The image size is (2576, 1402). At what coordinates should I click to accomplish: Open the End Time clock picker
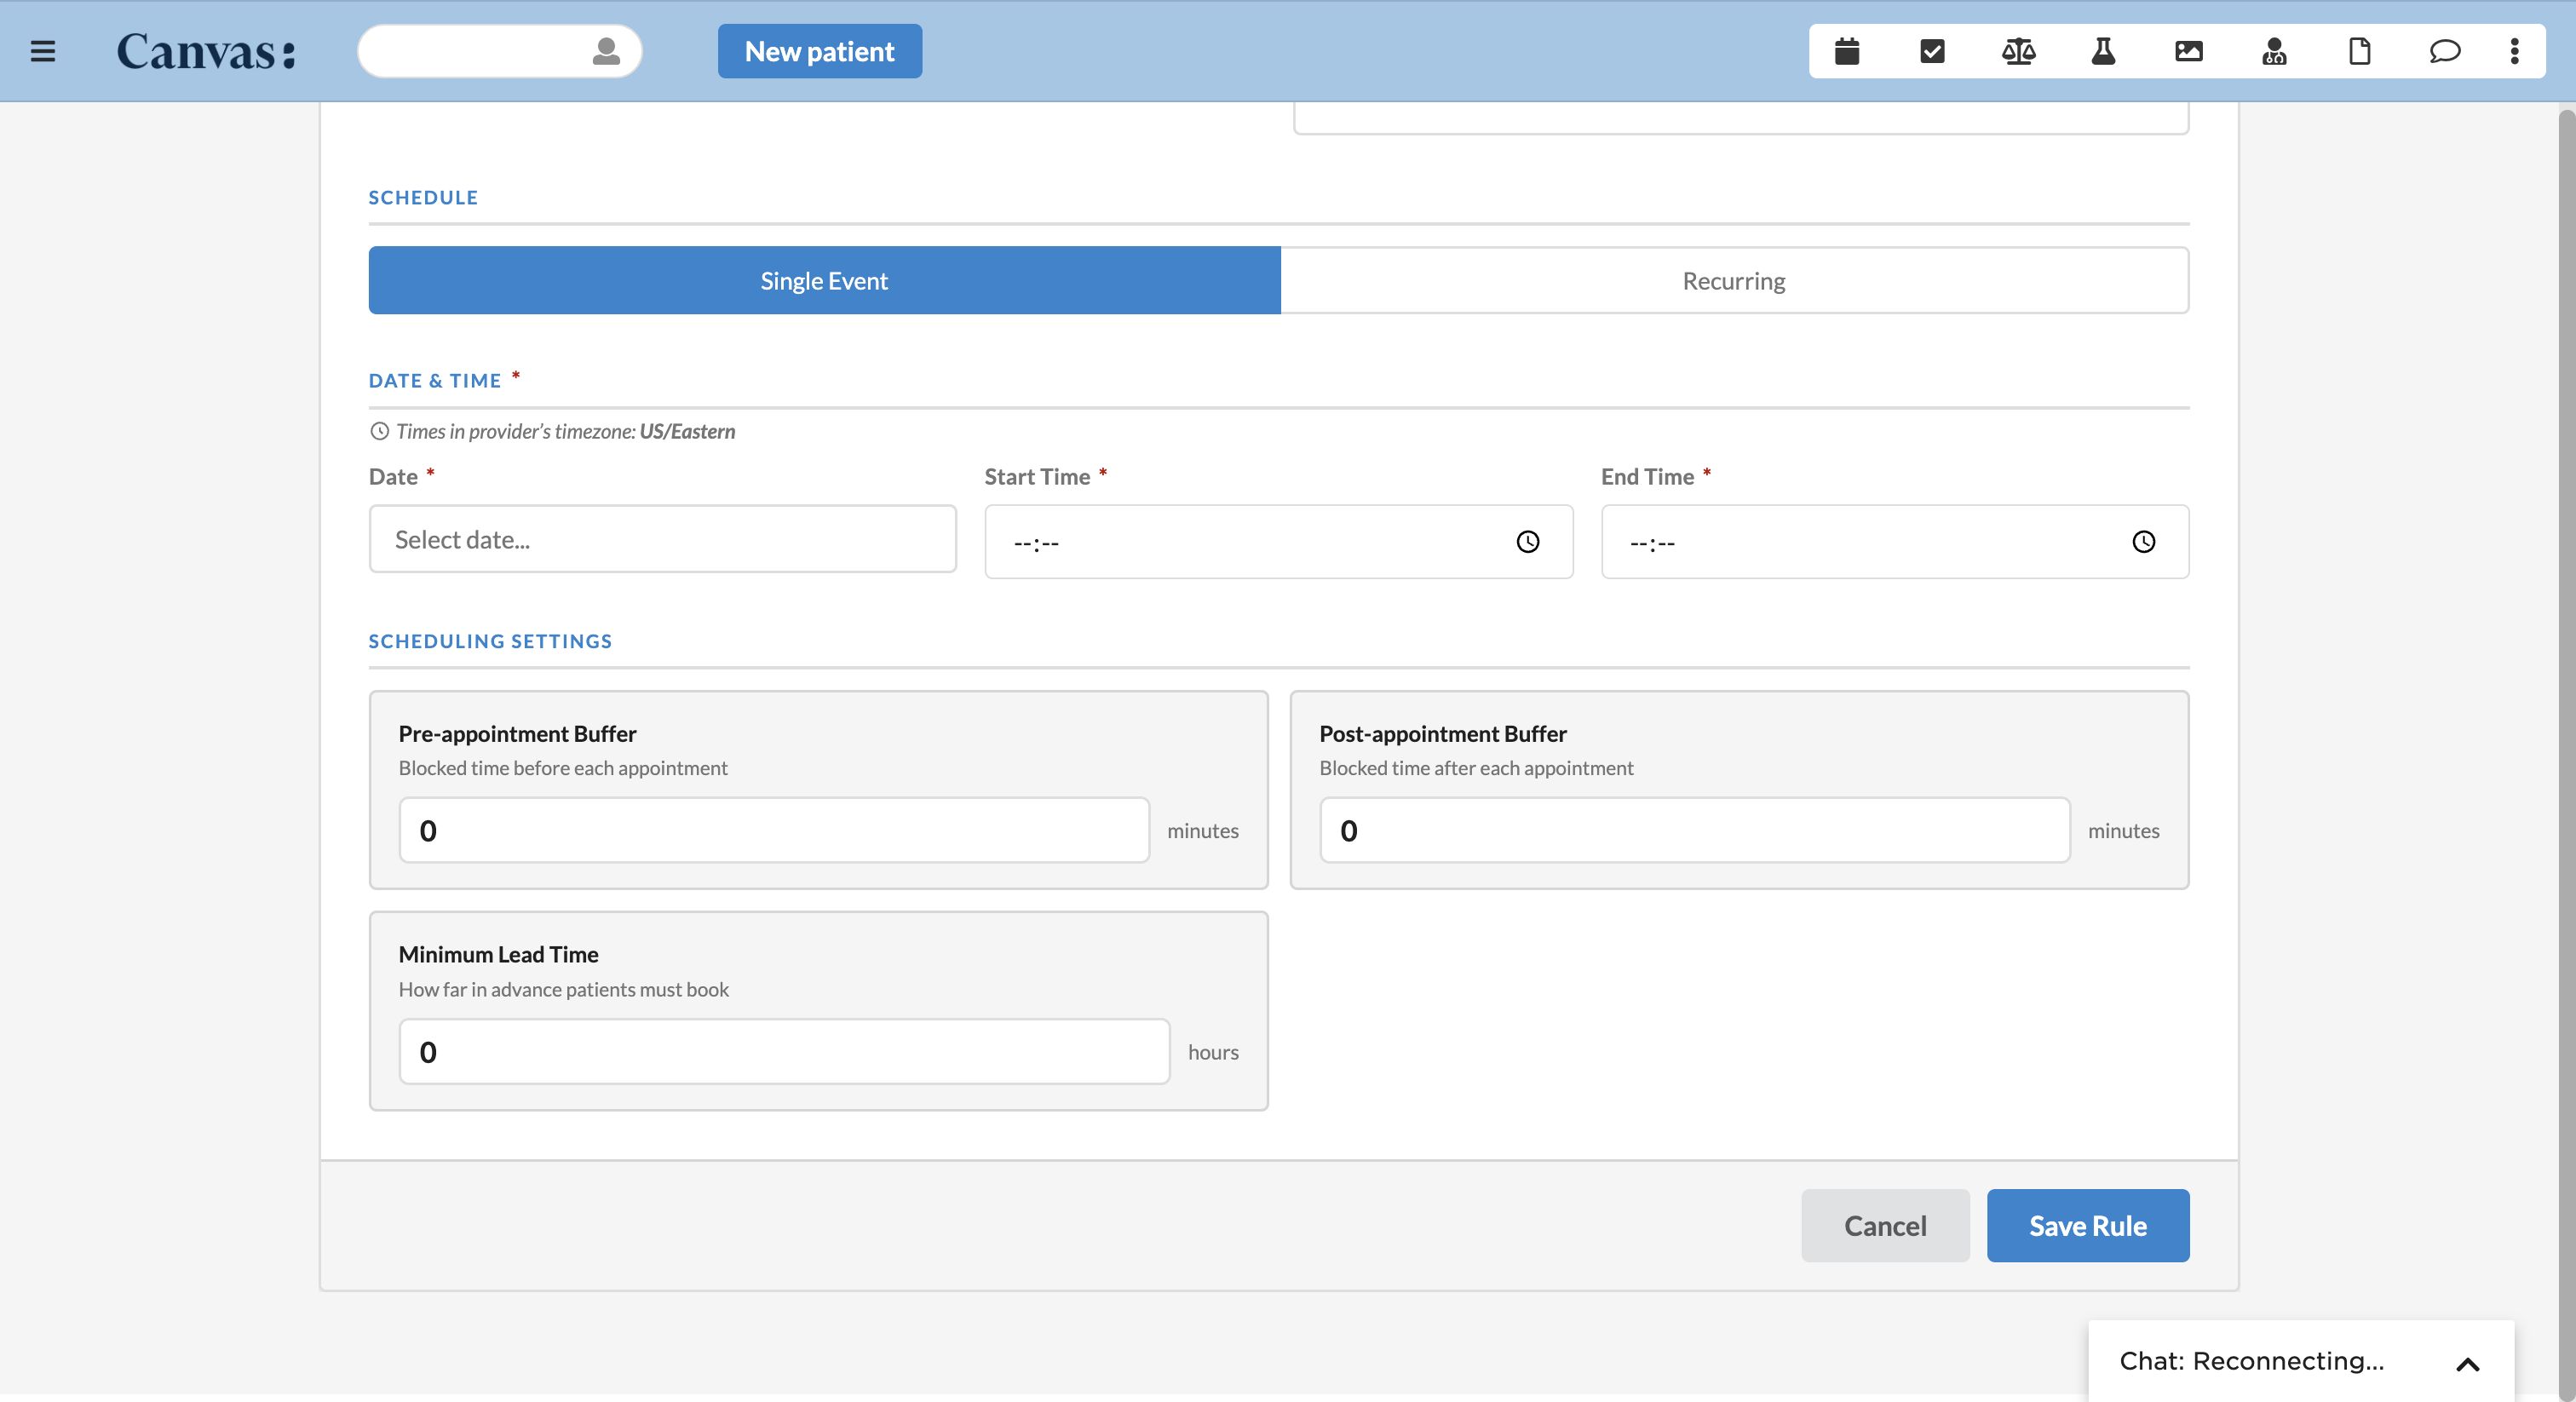(2143, 542)
